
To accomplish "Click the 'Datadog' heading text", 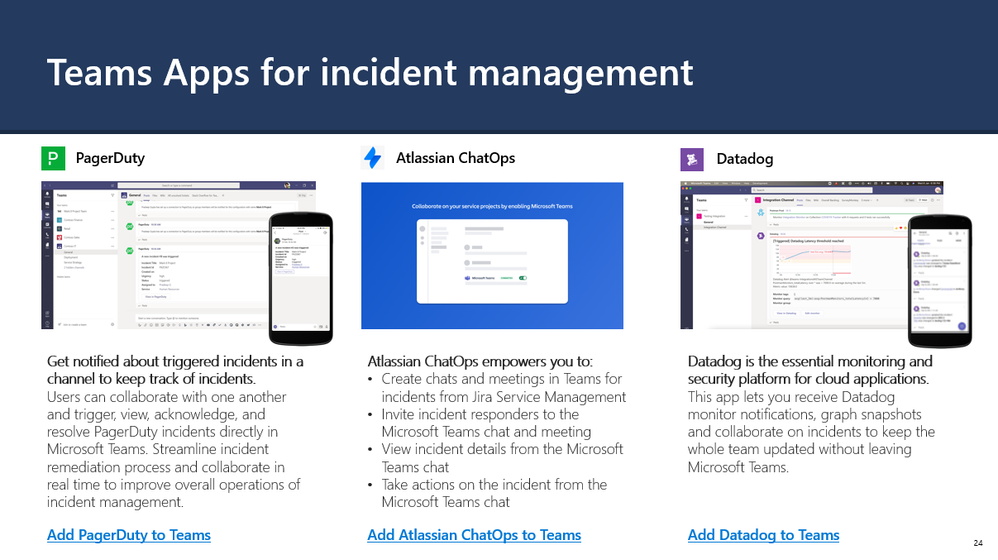I will (x=745, y=158).
